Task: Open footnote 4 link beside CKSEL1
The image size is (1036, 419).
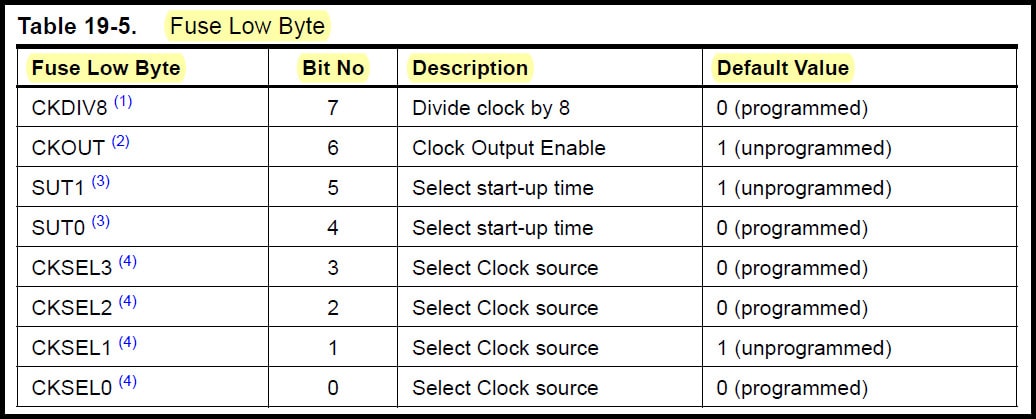Action: pos(128,342)
